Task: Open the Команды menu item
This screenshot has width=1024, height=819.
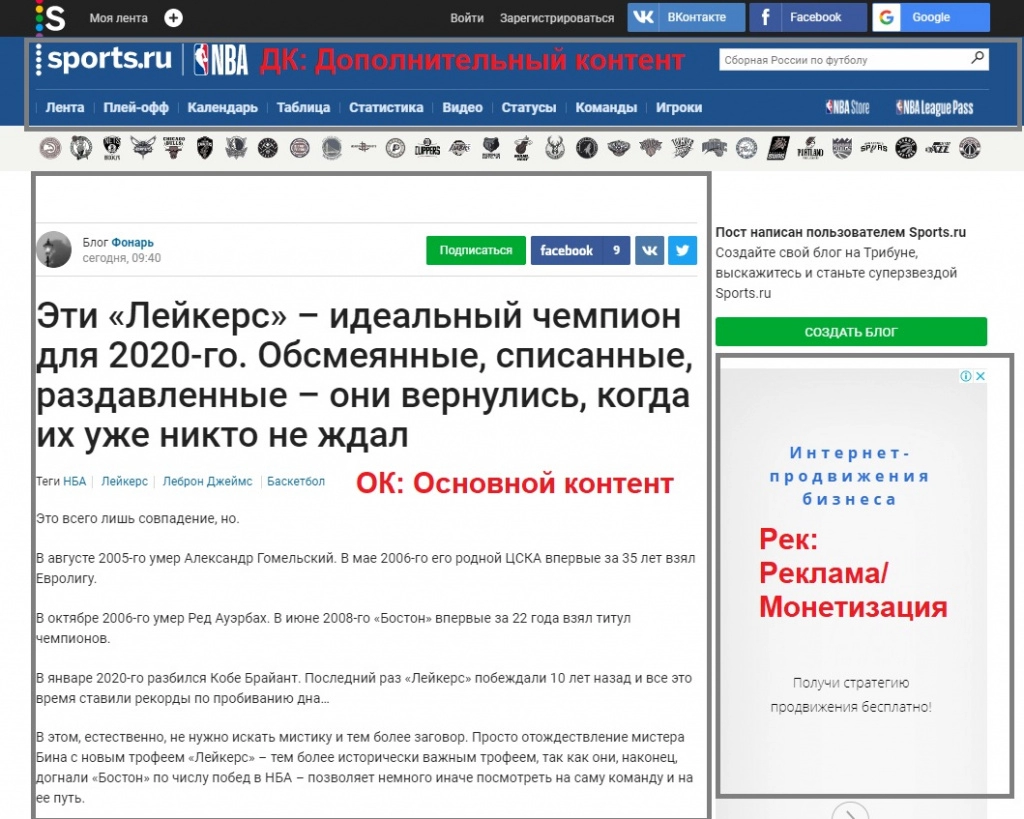Action: pyautogui.click(x=606, y=107)
